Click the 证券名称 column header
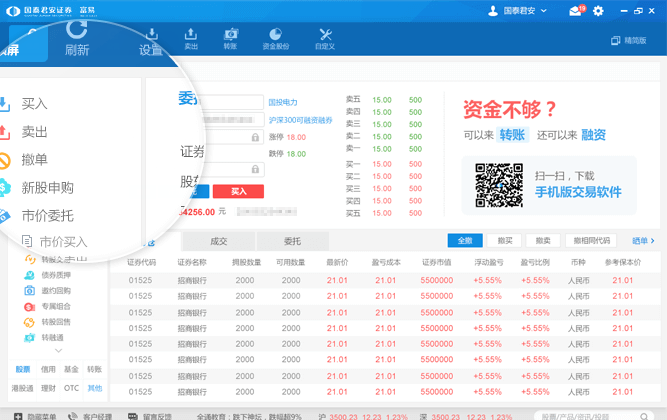667x420 pixels. click(x=192, y=262)
